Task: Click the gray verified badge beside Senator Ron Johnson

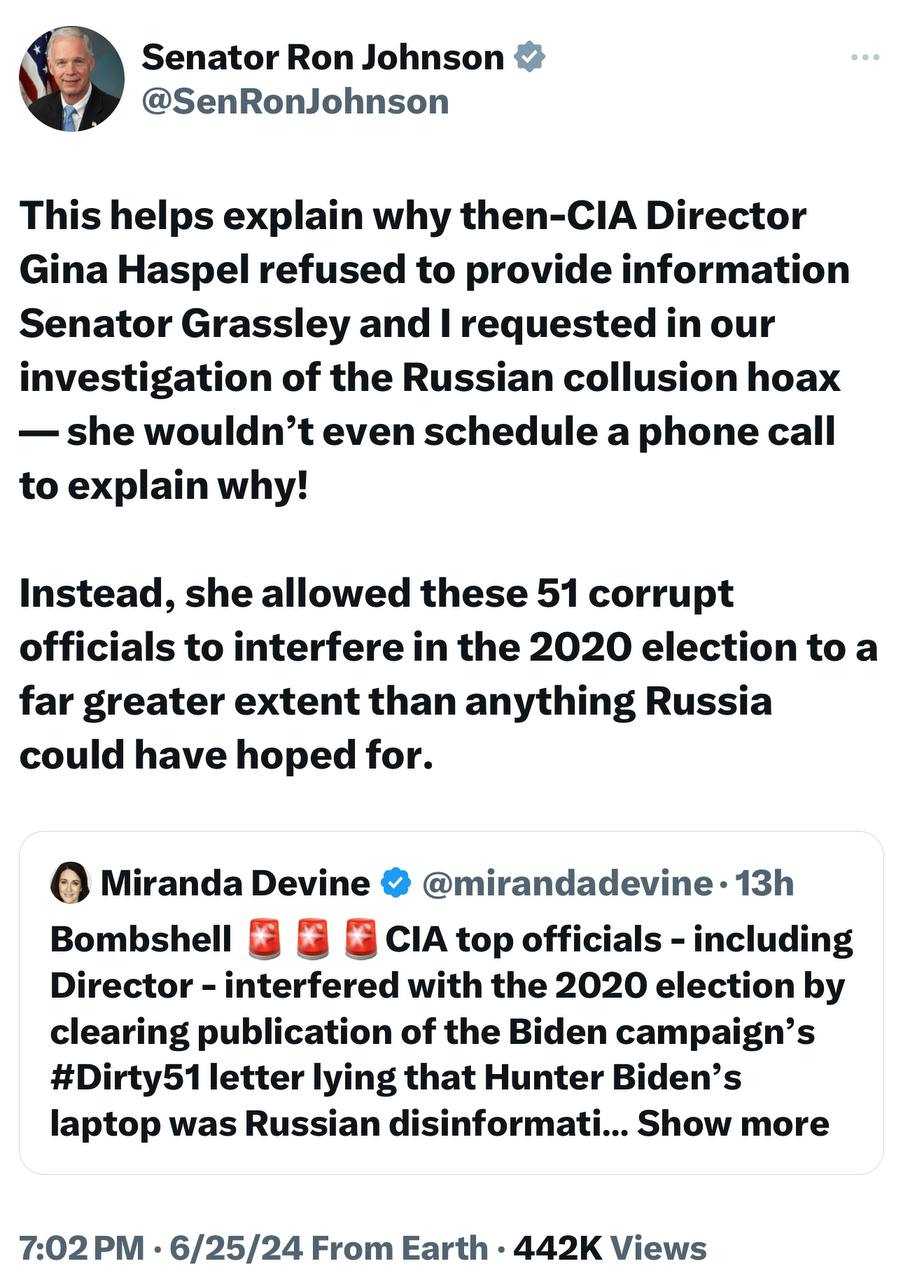Action: pyautogui.click(x=529, y=58)
